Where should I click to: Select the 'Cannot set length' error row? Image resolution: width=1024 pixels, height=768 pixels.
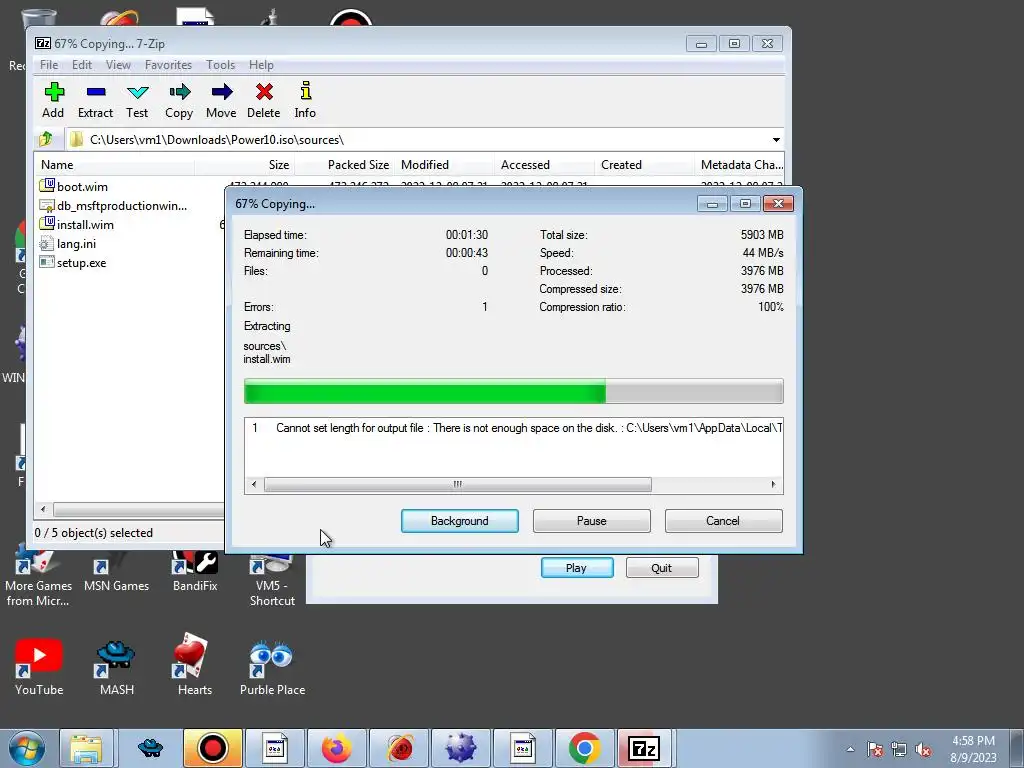[514, 428]
